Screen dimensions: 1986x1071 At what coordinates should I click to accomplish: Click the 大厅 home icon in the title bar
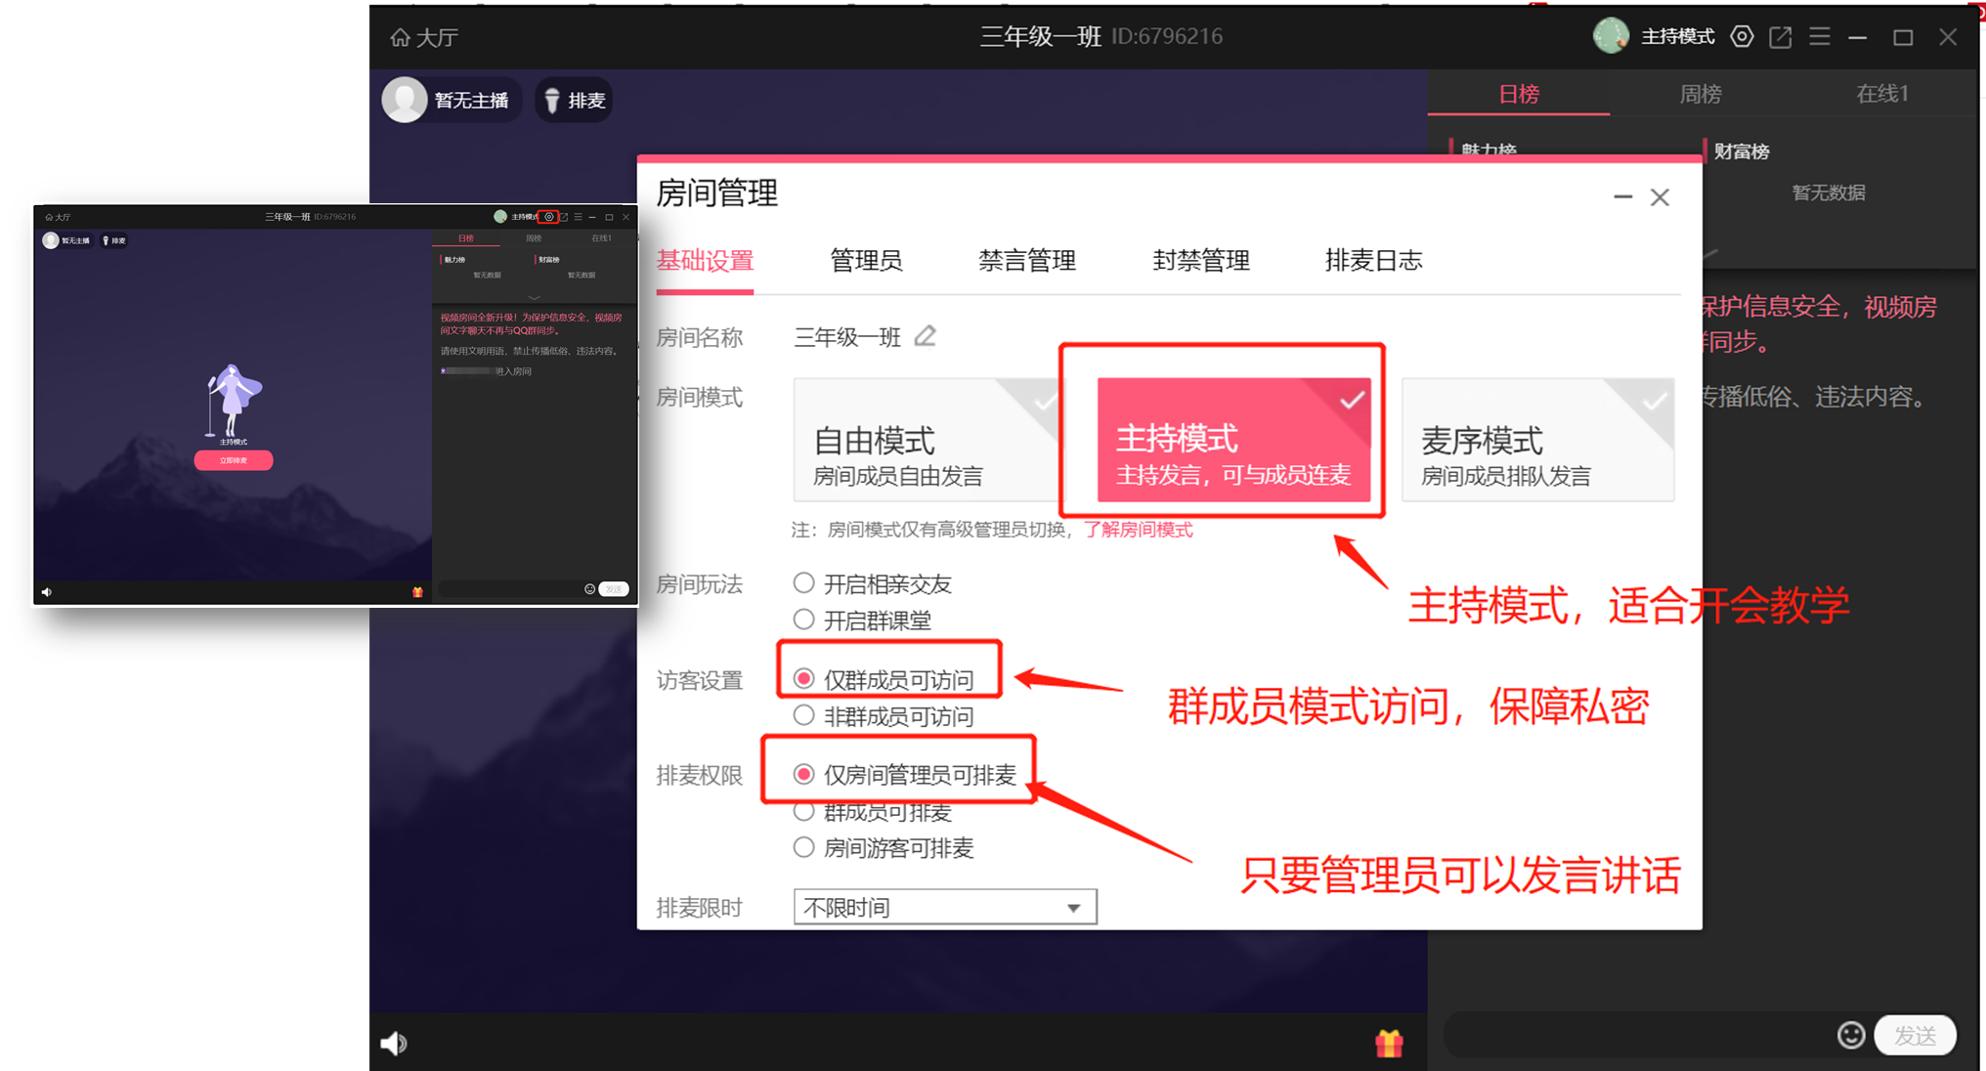coord(400,36)
